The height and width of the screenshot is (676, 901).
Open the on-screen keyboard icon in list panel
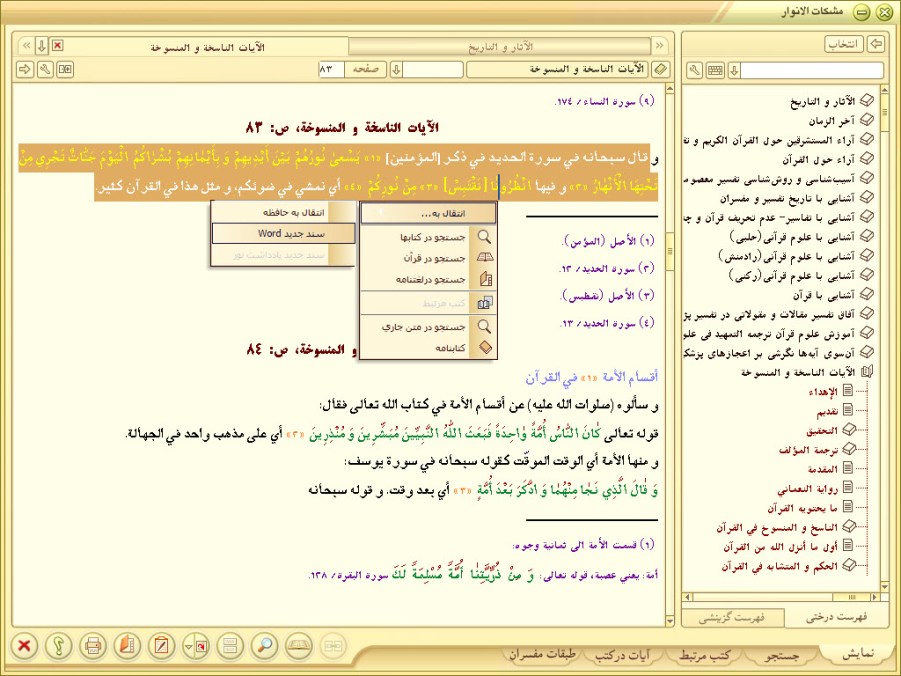tap(715, 70)
